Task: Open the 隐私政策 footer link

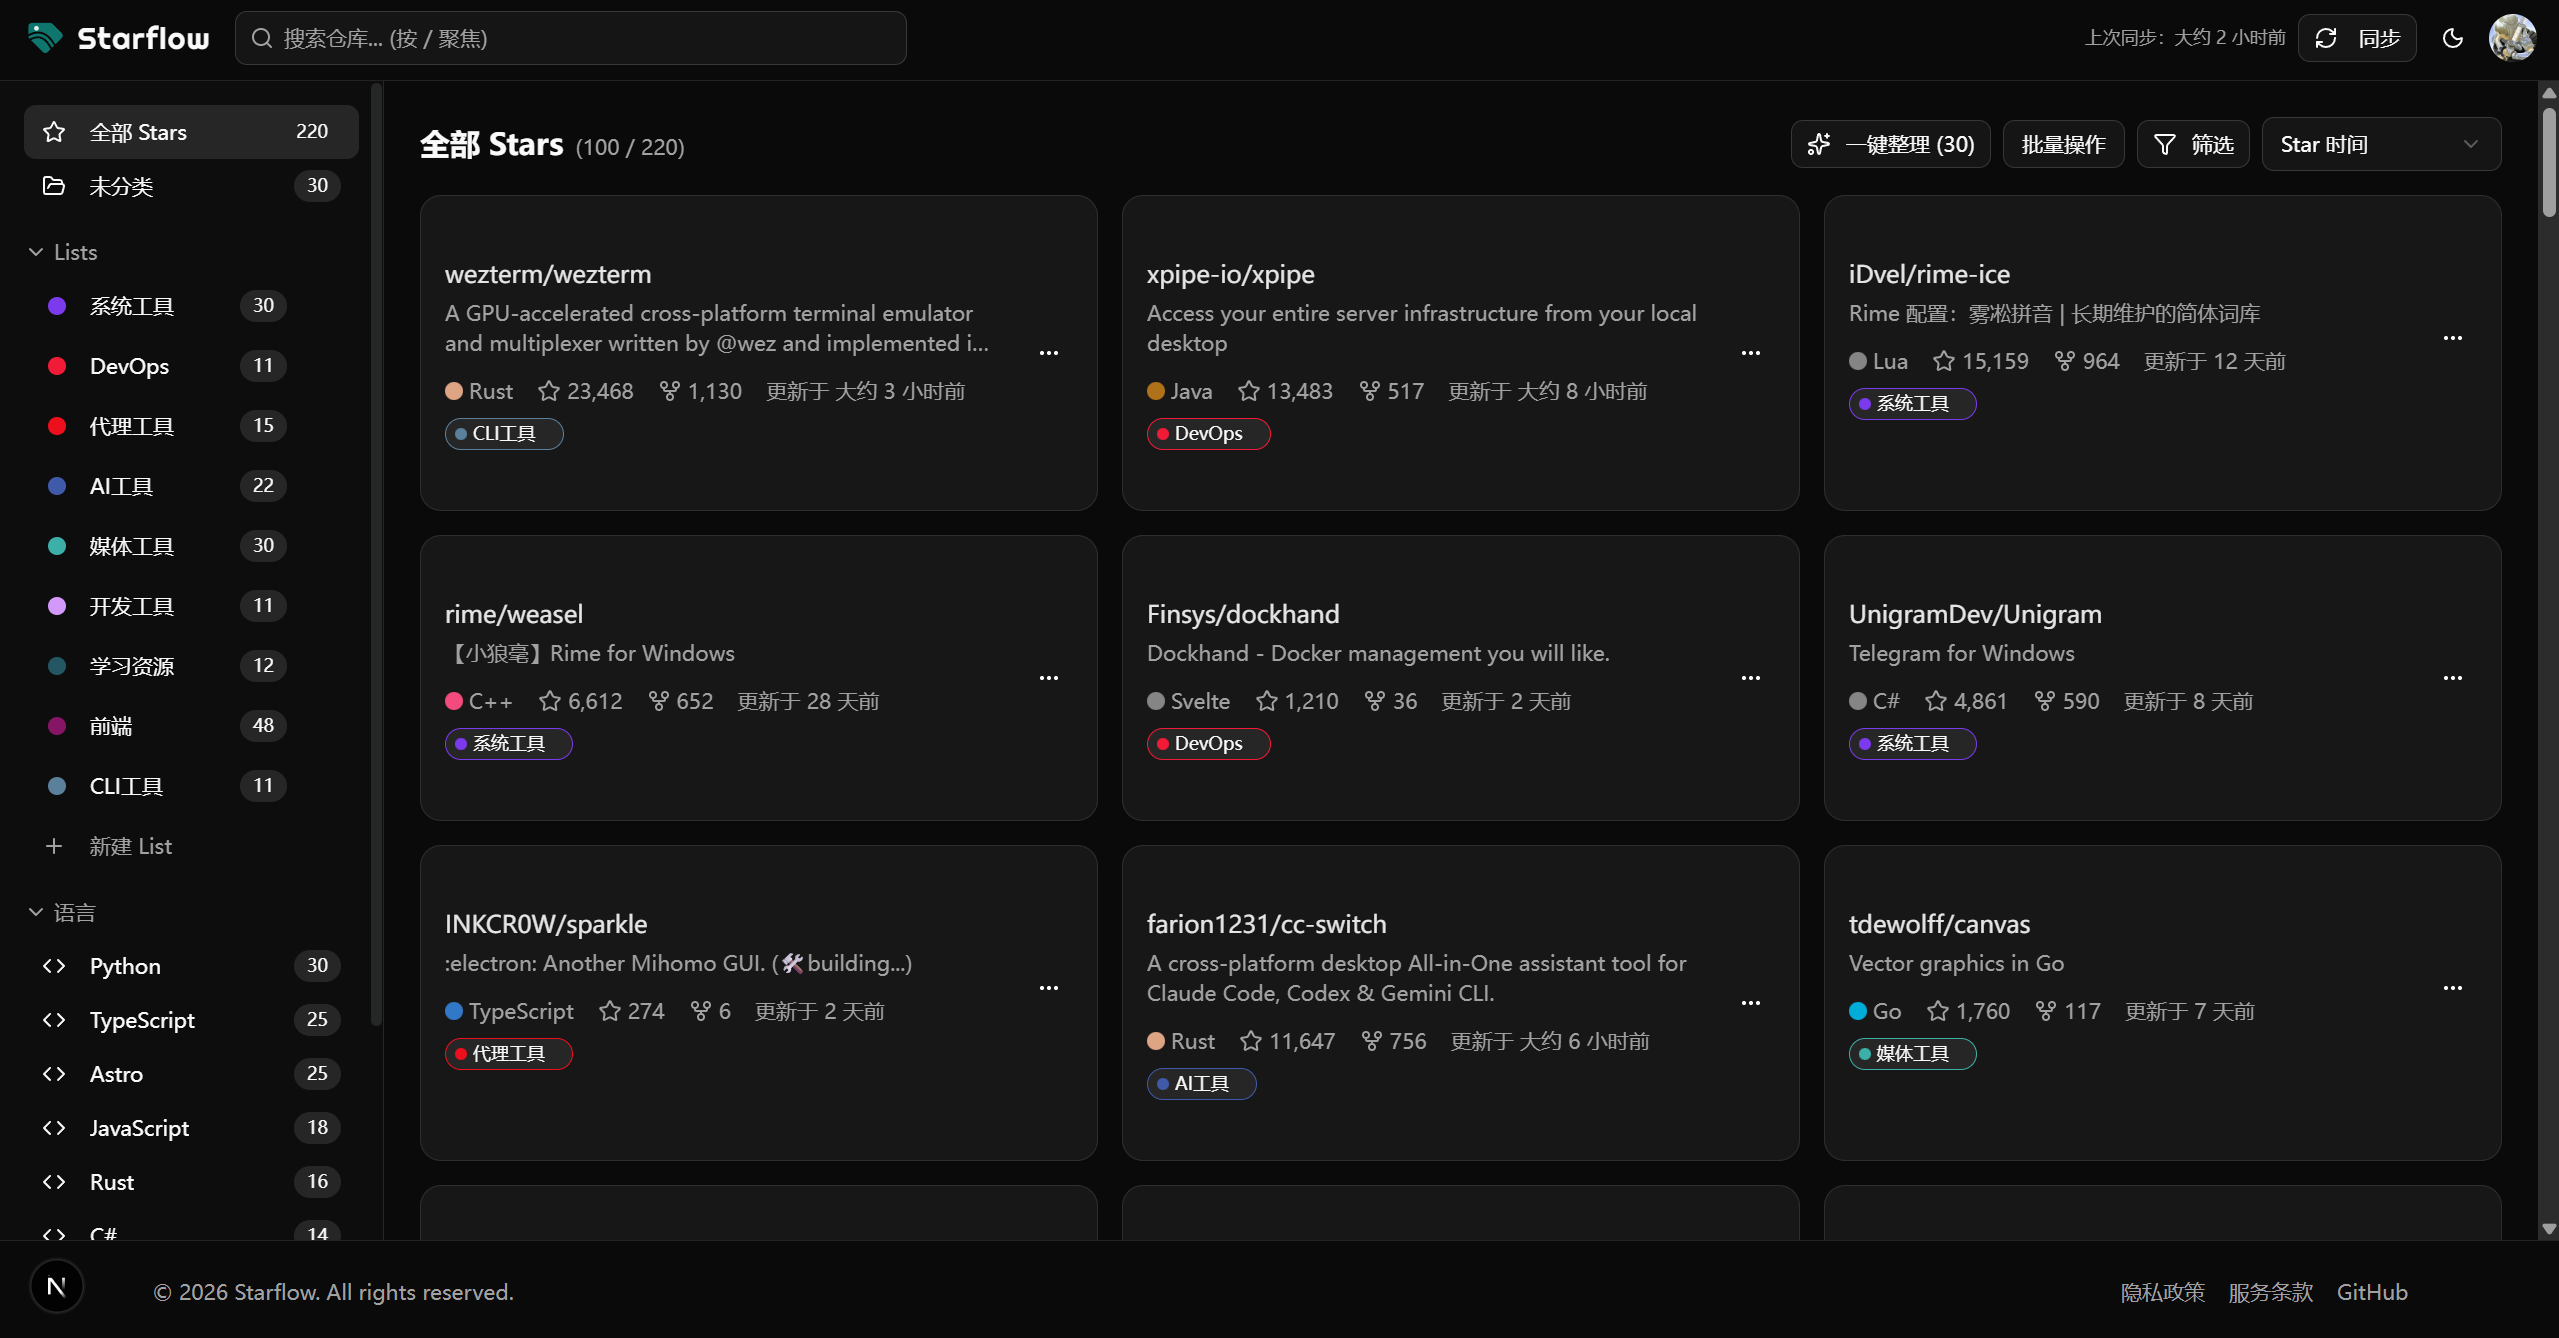Action: (x=2162, y=1292)
